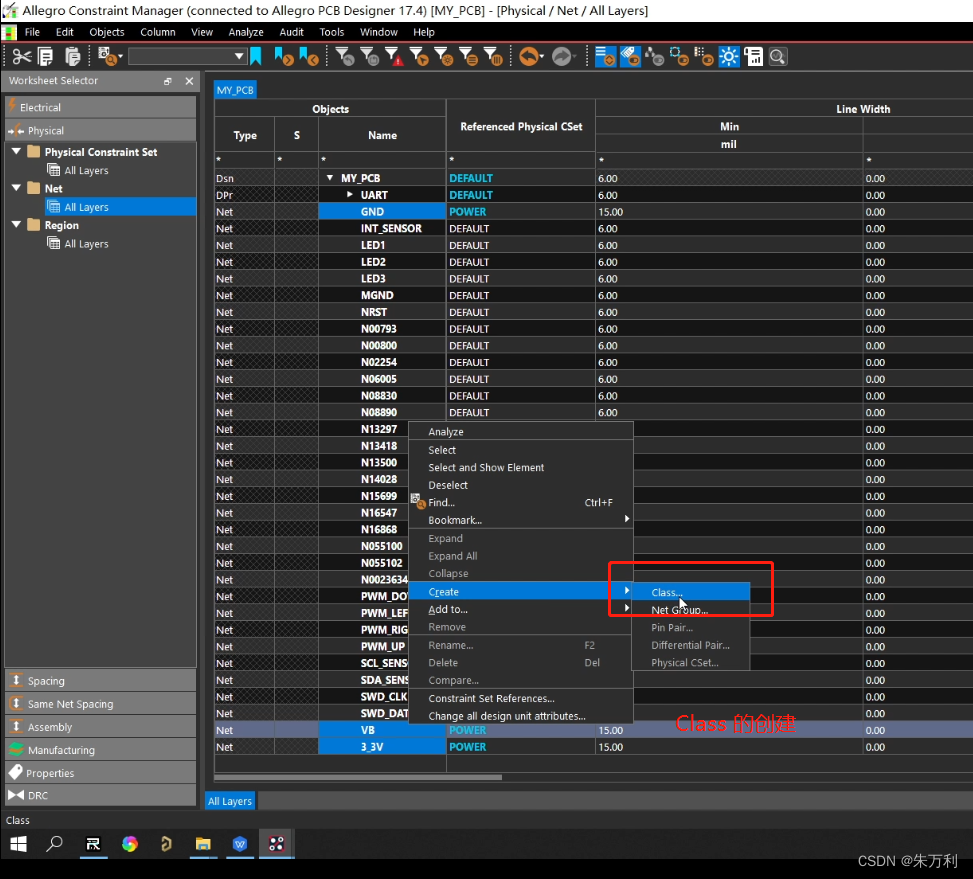Open the Windows Start button
973x879 pixels.
(19, 844)
